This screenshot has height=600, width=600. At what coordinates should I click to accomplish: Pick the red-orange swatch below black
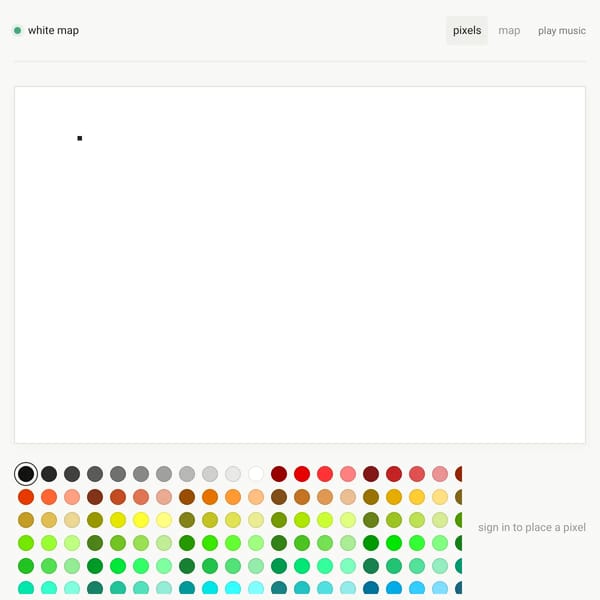[x=26, y=497]
